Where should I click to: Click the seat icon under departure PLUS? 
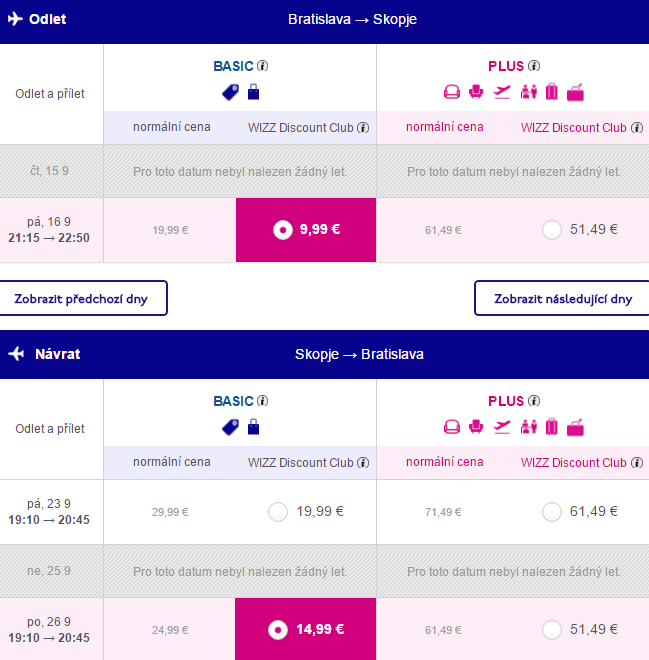(x=476, y=92)
